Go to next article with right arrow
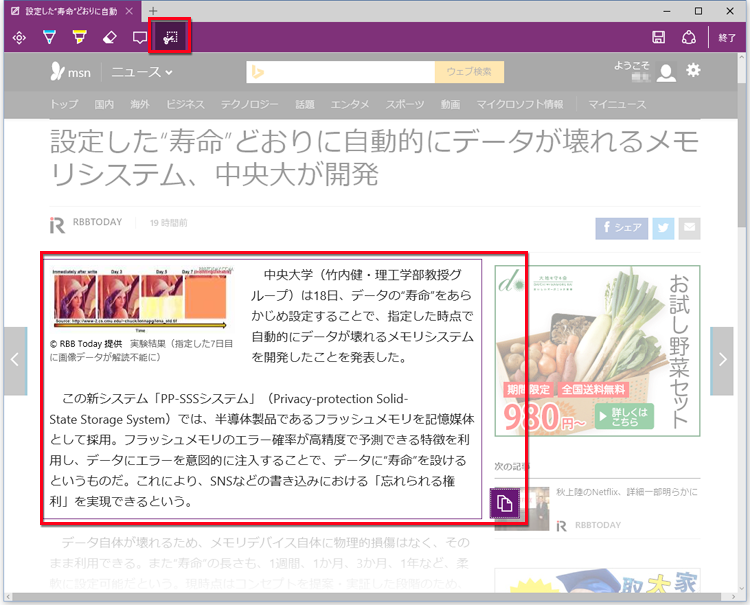The width and height of the screenshot is (750, 605). pyautogui.click(x=722, y=360)
